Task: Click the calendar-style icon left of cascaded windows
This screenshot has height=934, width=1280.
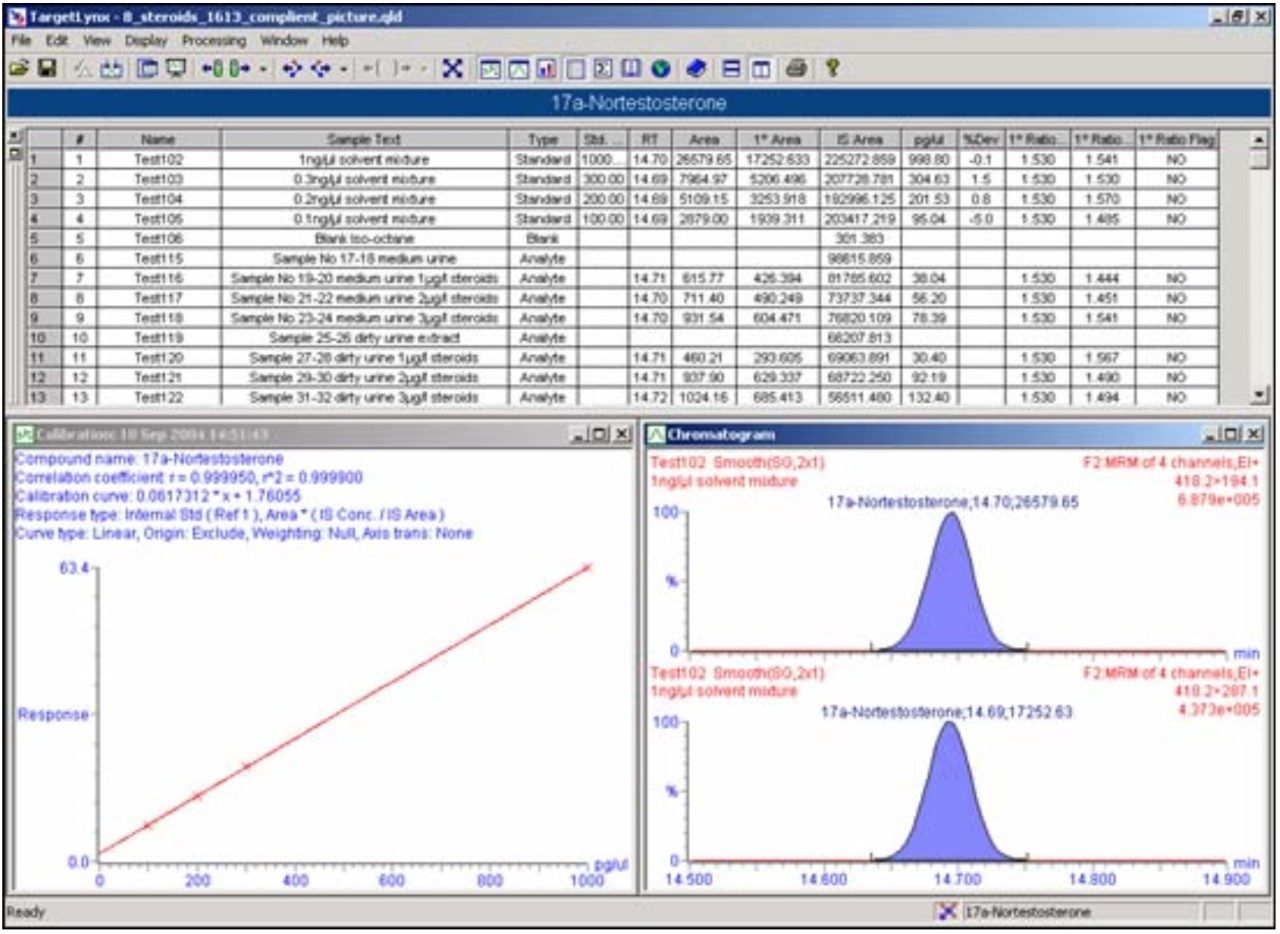Action: [110, 68]
